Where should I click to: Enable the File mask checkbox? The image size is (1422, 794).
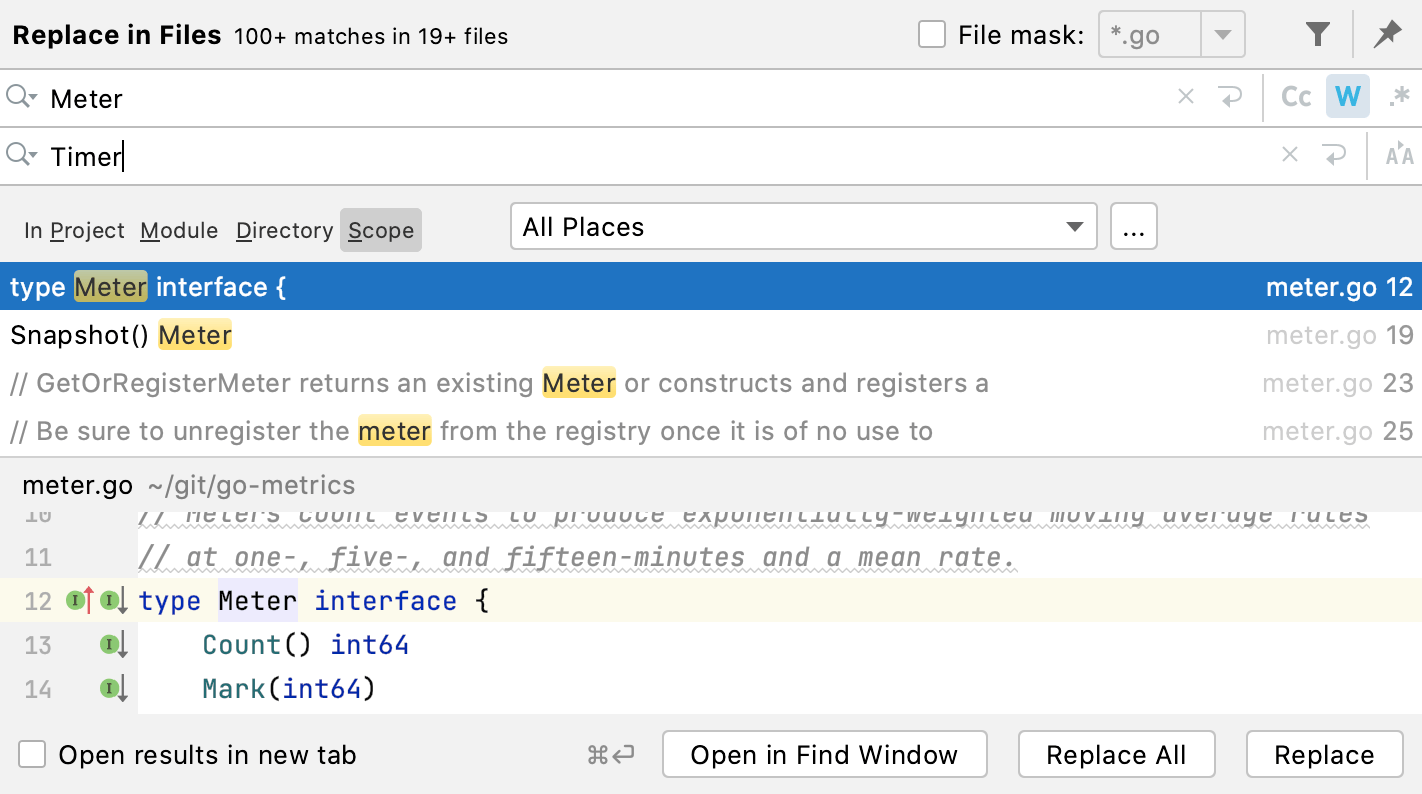(x=932, y=33)
